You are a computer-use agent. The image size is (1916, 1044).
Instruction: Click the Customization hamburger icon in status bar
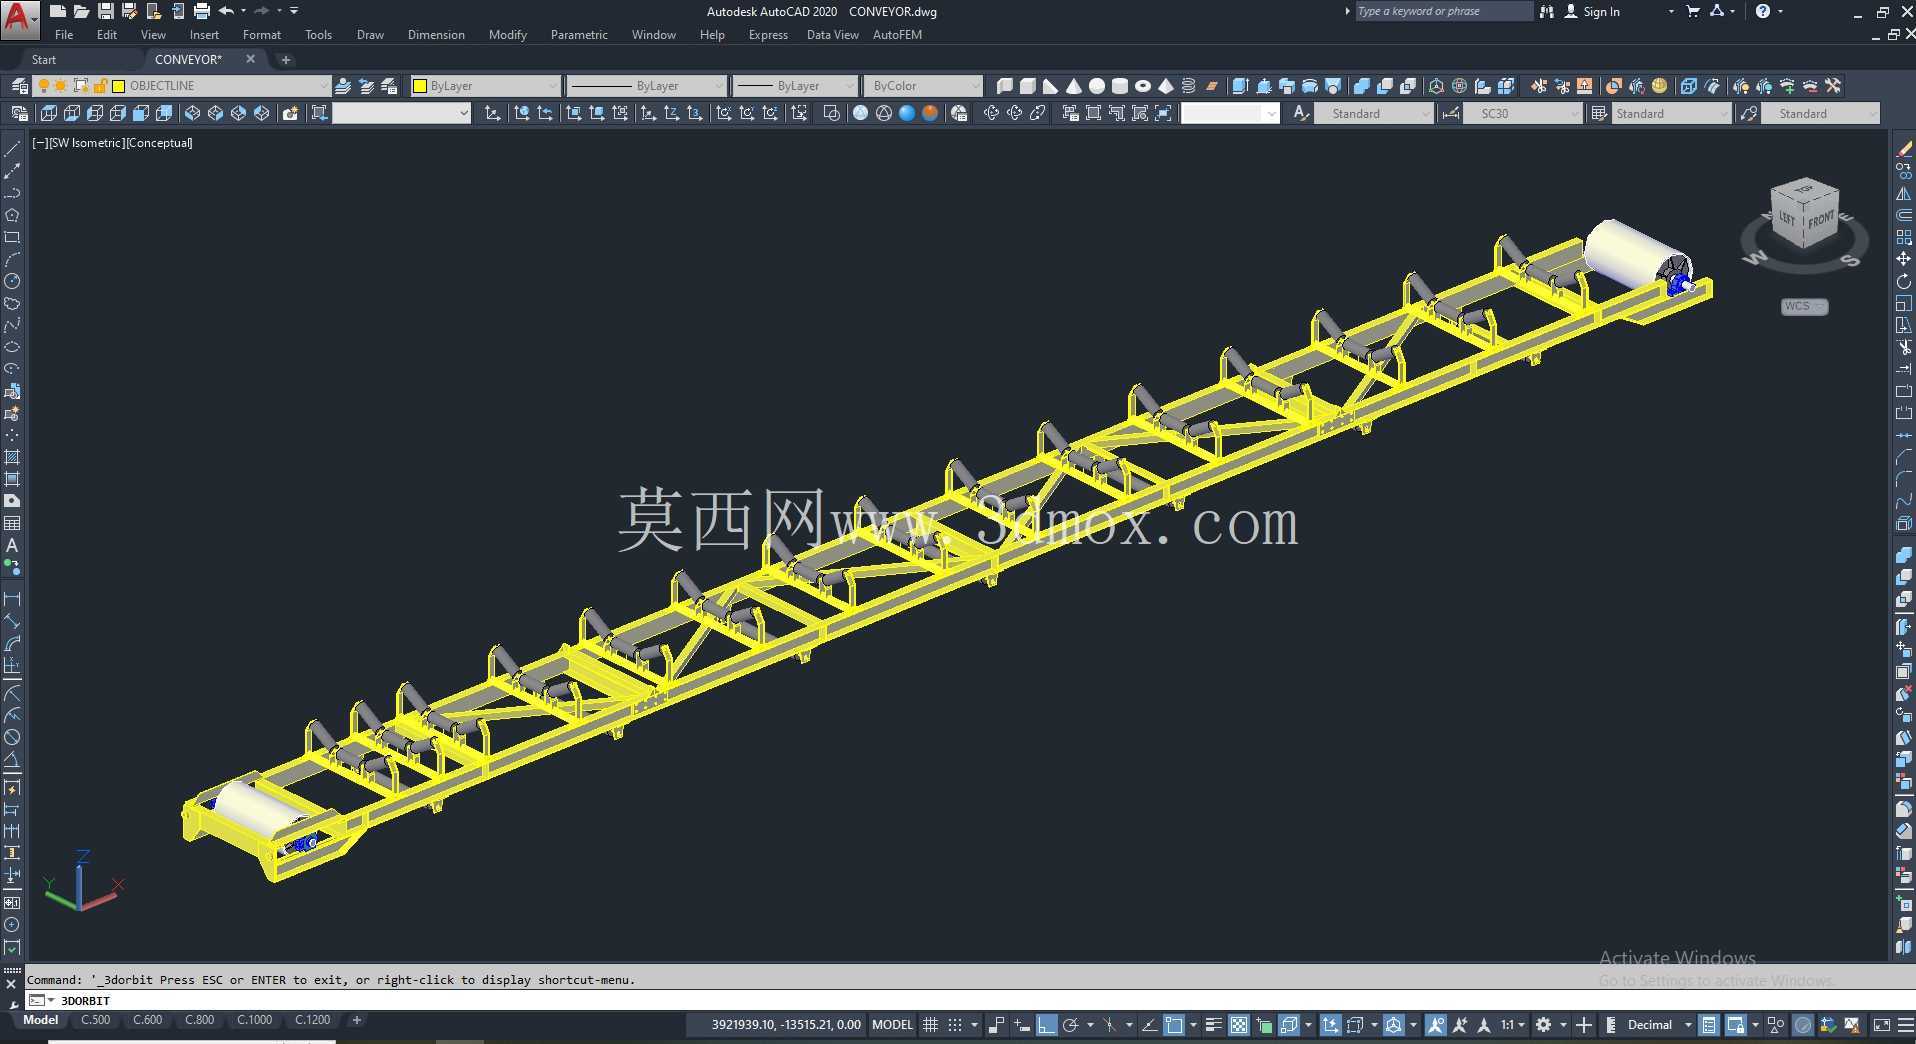(1906, 1024)
